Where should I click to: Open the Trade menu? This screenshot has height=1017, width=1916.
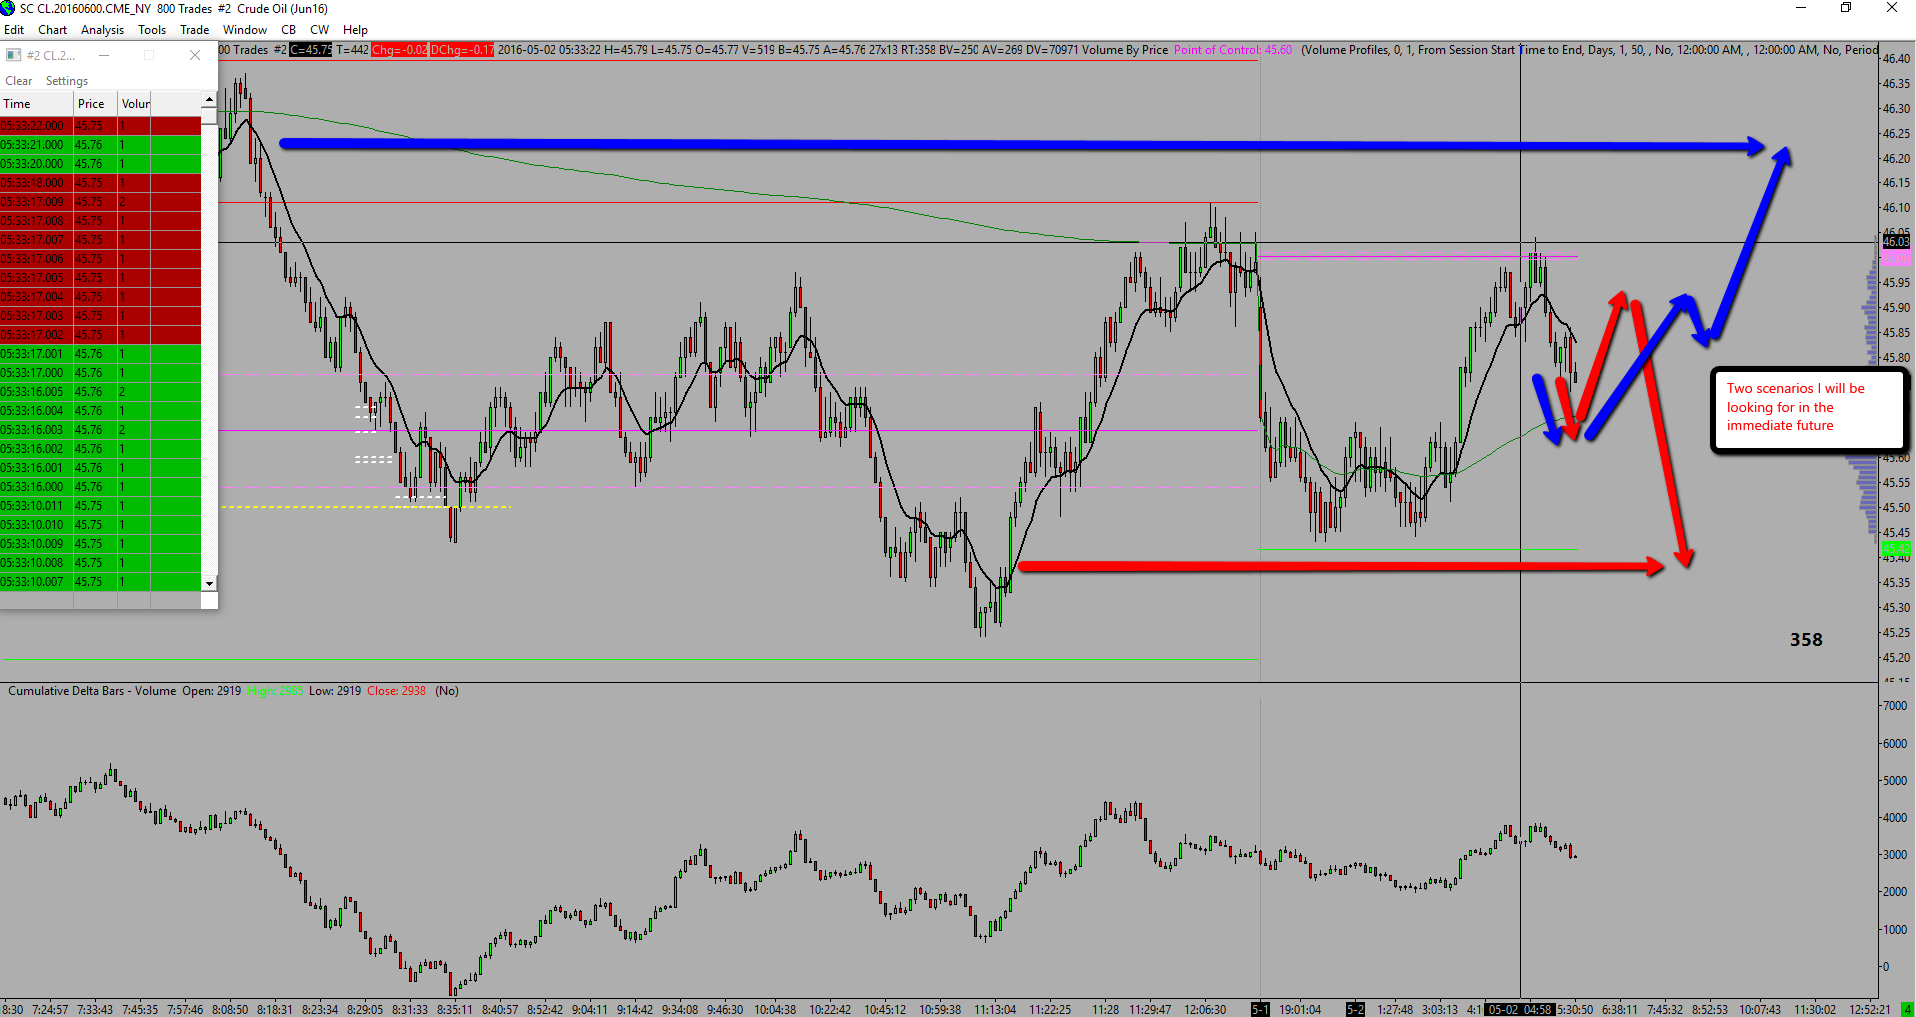click(194, 30)
